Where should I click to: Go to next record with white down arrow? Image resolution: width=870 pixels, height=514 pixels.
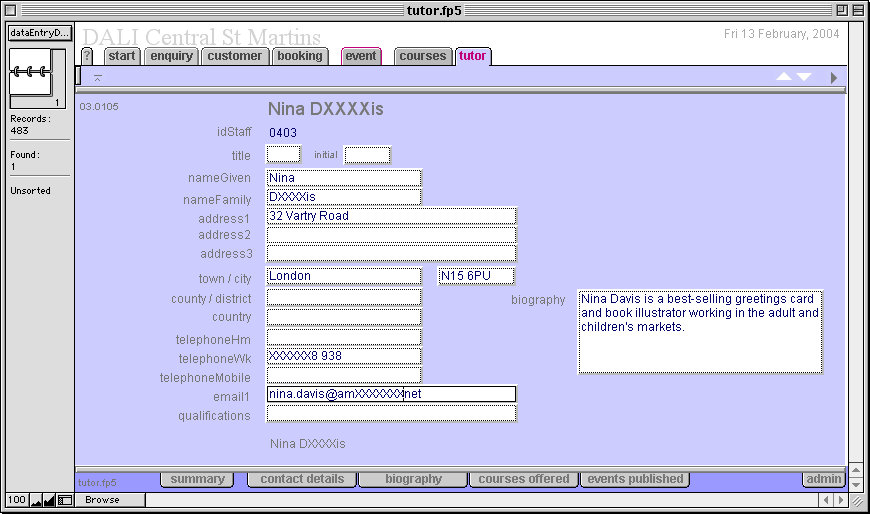pos(804,77)
